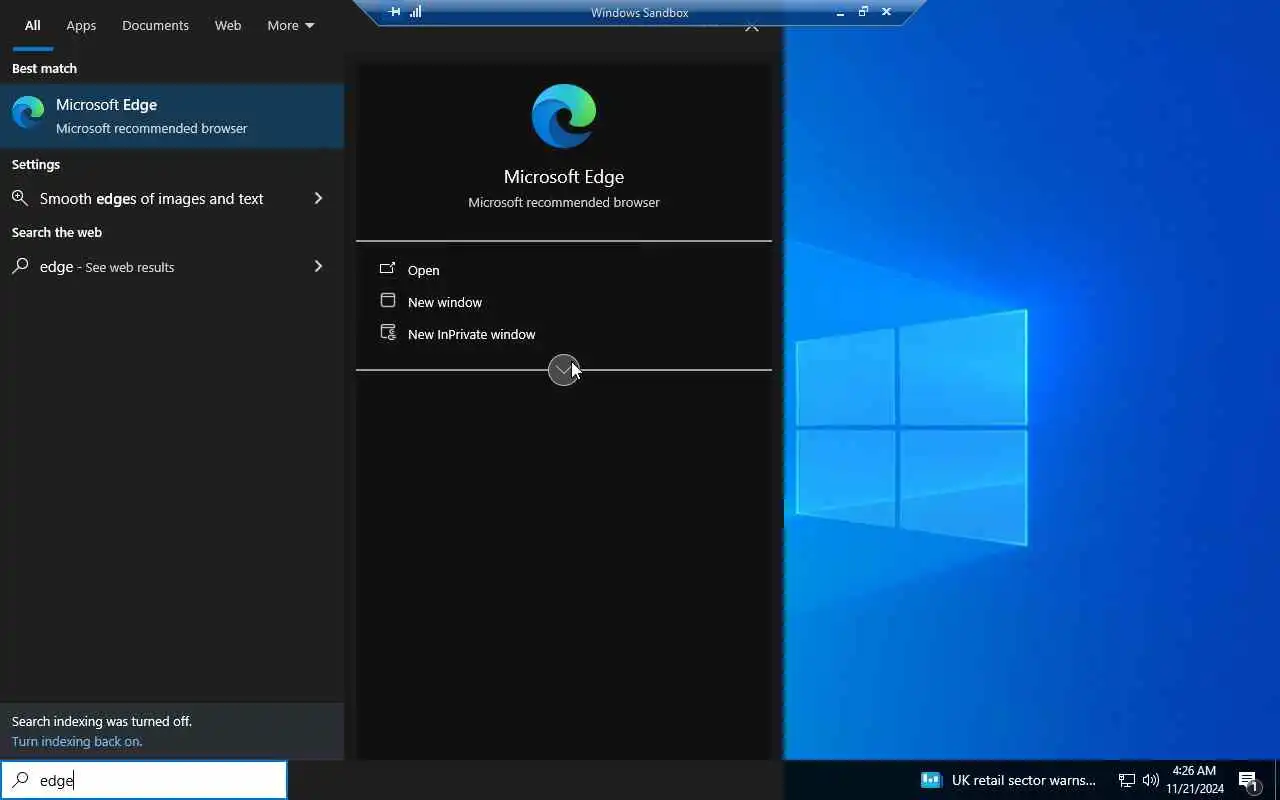Switch to the Apps tab

click(x=81, y=25)
